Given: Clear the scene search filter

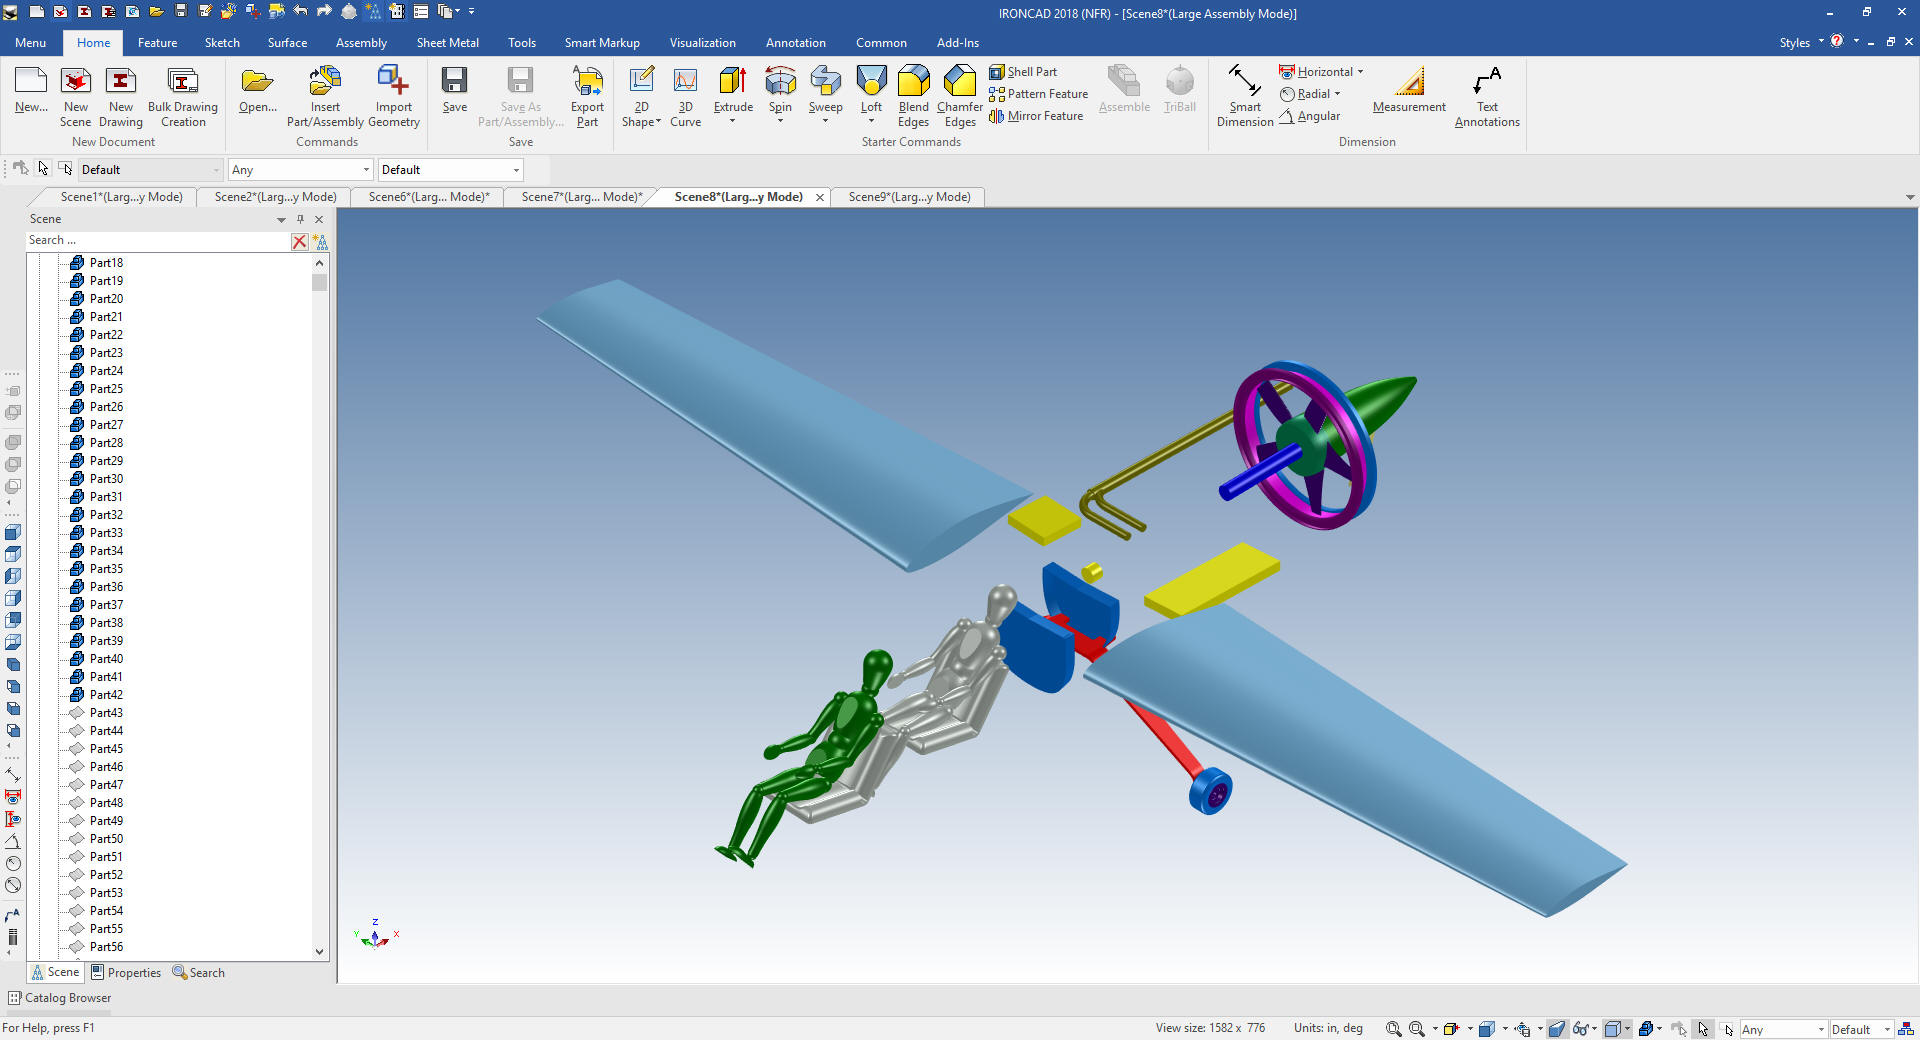Looking at the screenshot, I should pos(299,241).
